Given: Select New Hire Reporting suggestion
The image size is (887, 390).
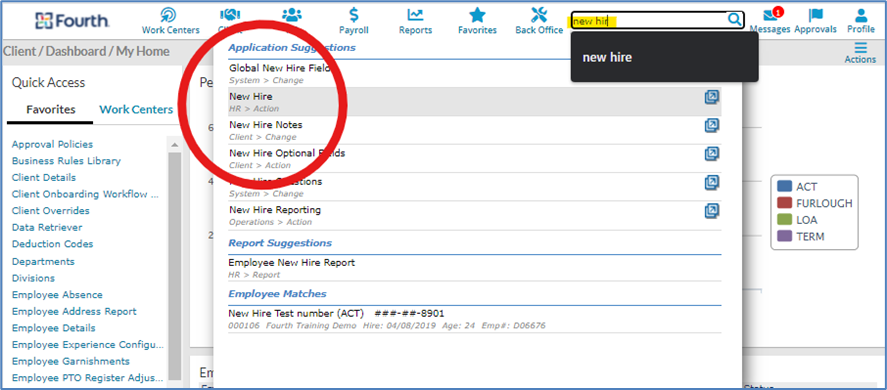Looking at the screenshot, I should pos(475,215).
